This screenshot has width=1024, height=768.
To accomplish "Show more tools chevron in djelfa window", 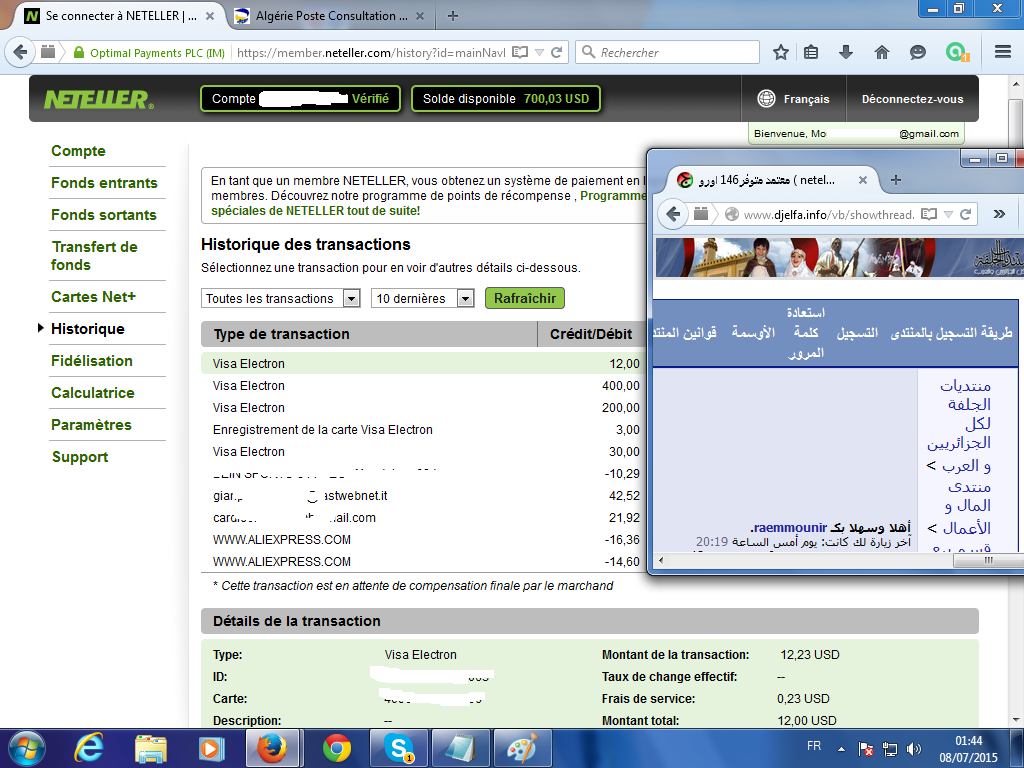I will pyautogui.click(x=999, y=214).
